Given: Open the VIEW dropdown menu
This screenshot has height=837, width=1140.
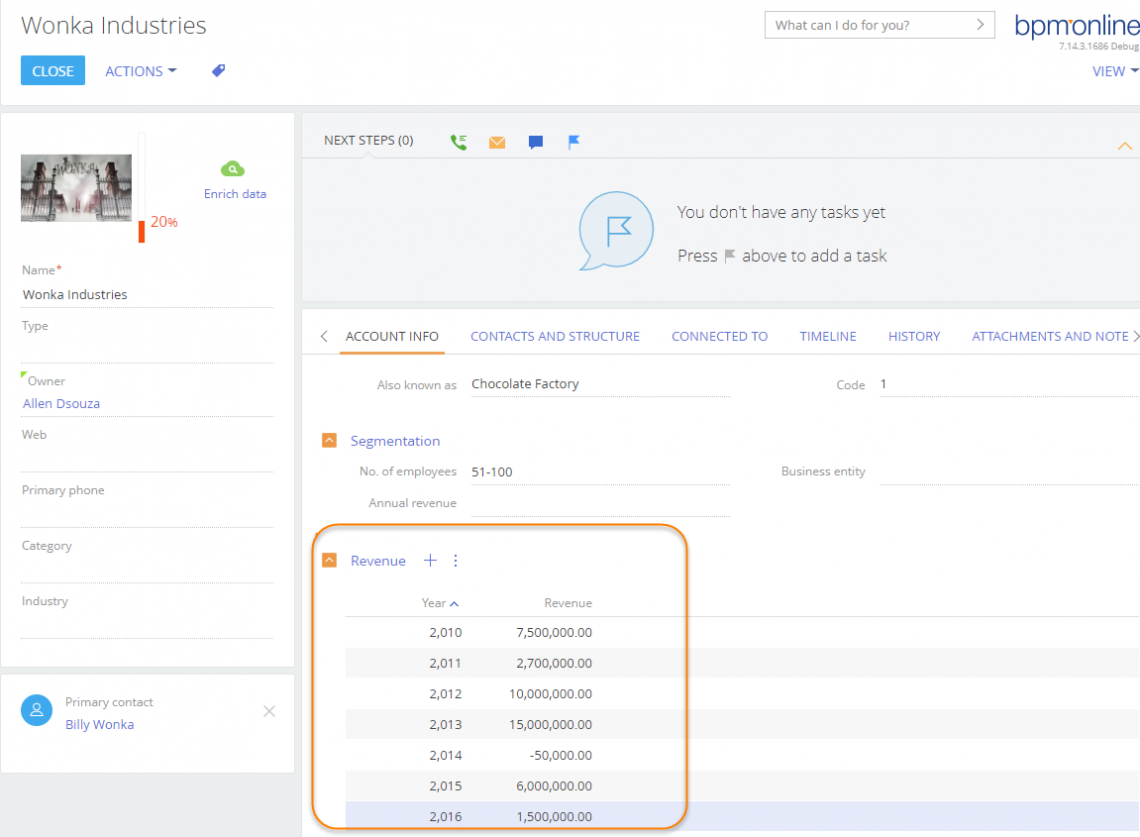Looking at the screenshot, I should point(1115,71).
